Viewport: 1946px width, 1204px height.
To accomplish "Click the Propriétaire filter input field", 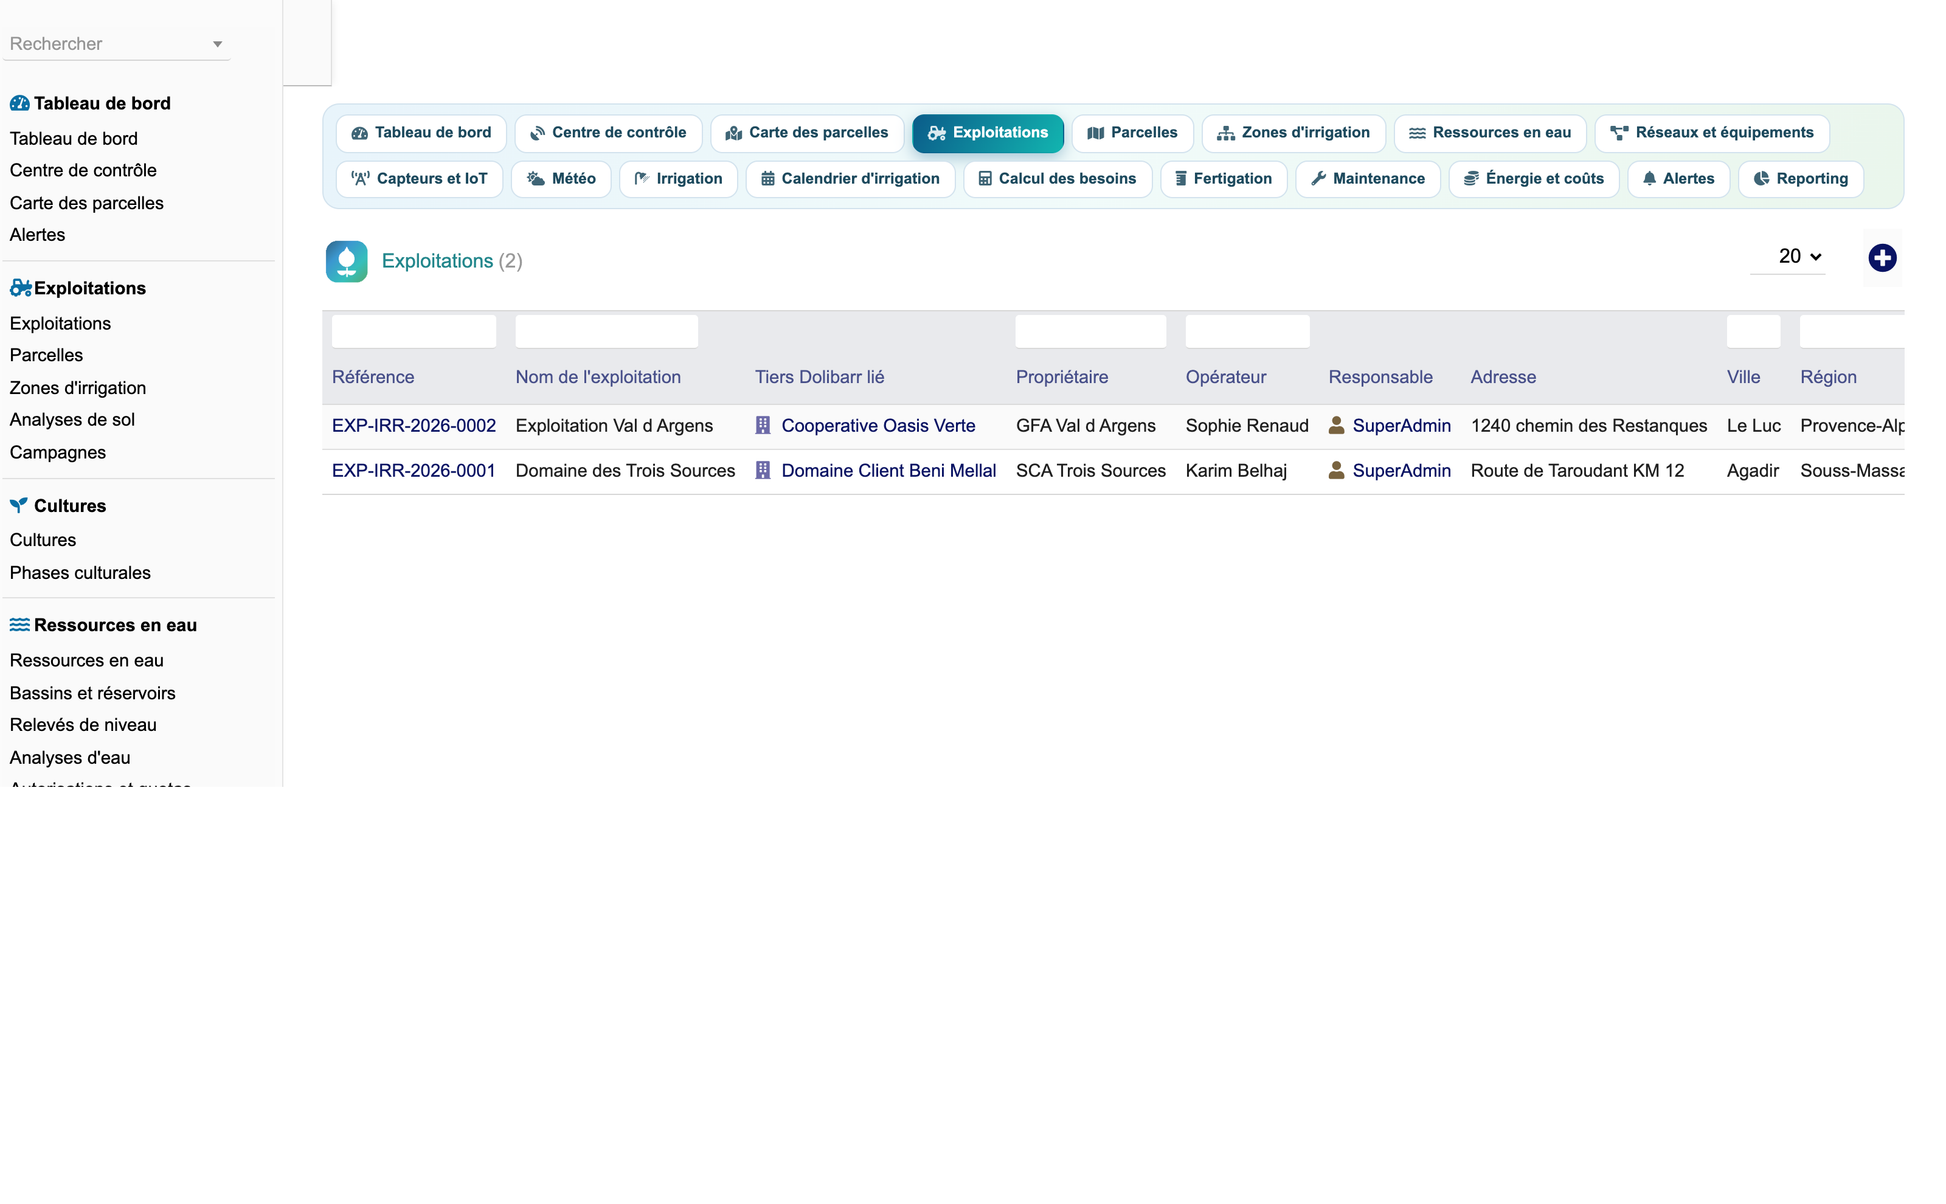I will coord(1091,331).
